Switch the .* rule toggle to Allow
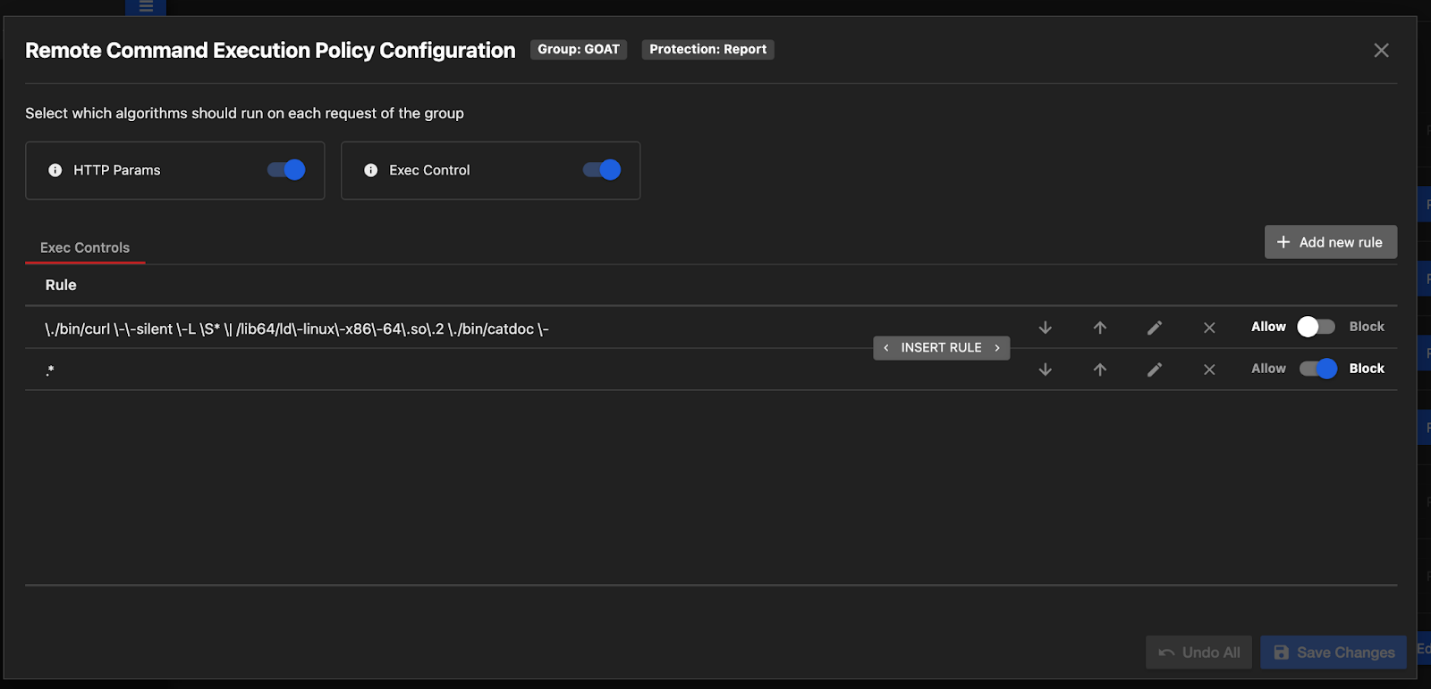The image size is (1431, 689). [x=1317, y=369]
